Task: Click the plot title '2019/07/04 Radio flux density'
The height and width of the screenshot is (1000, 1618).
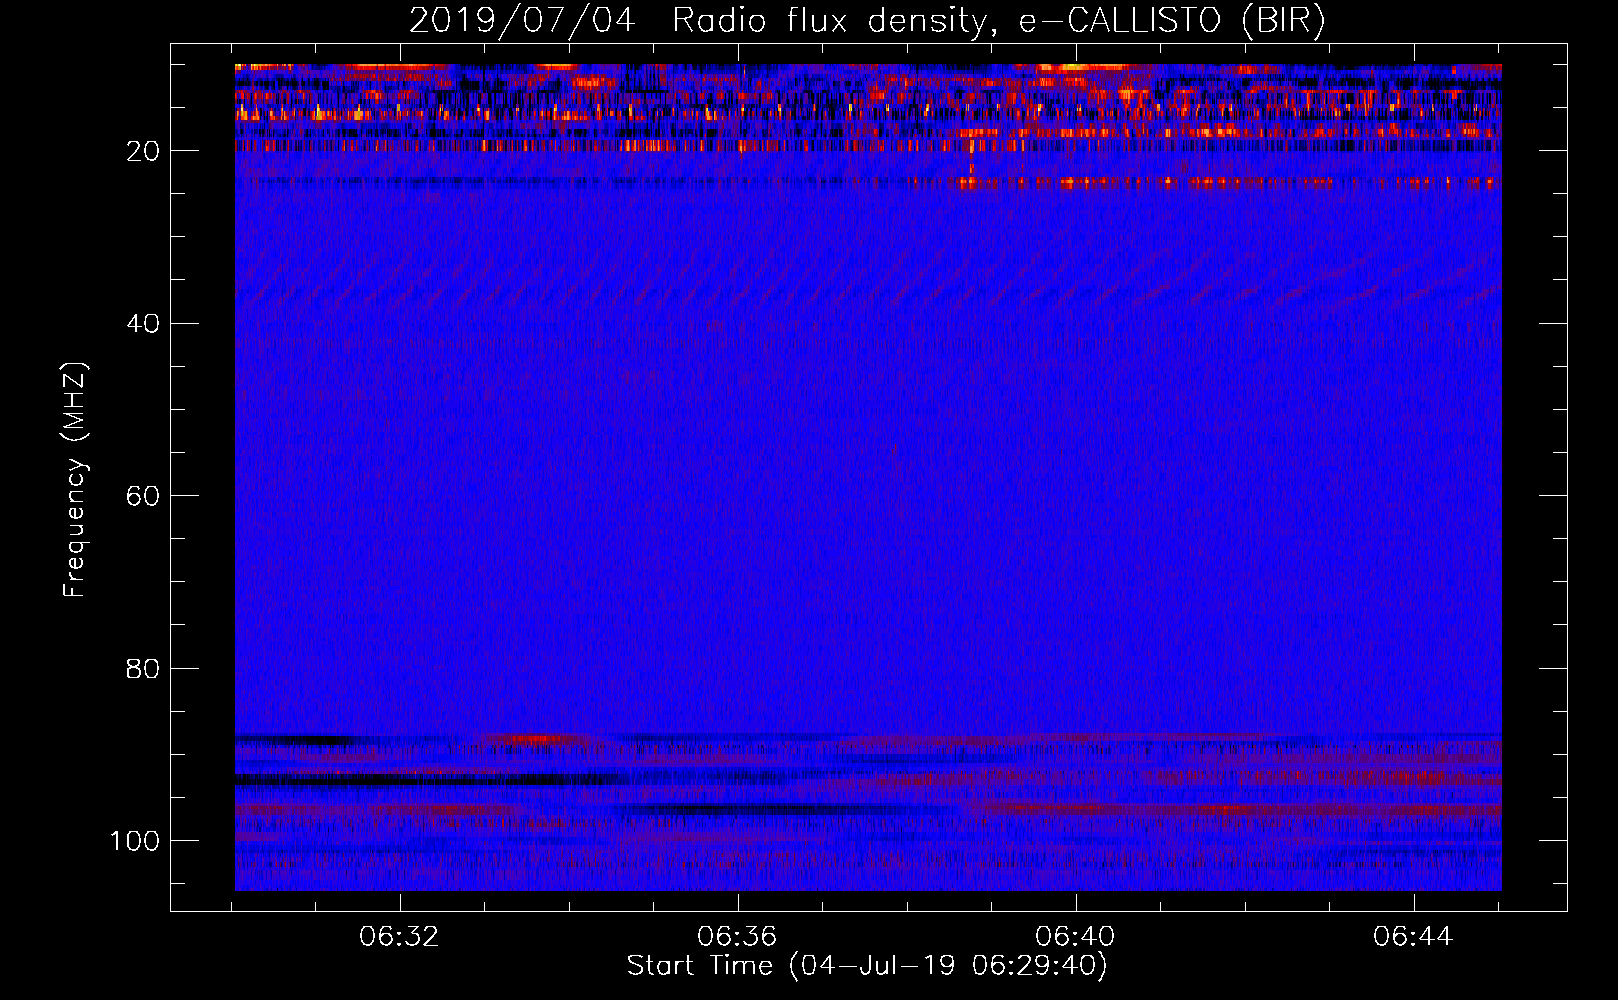Action: pos(868,21)
